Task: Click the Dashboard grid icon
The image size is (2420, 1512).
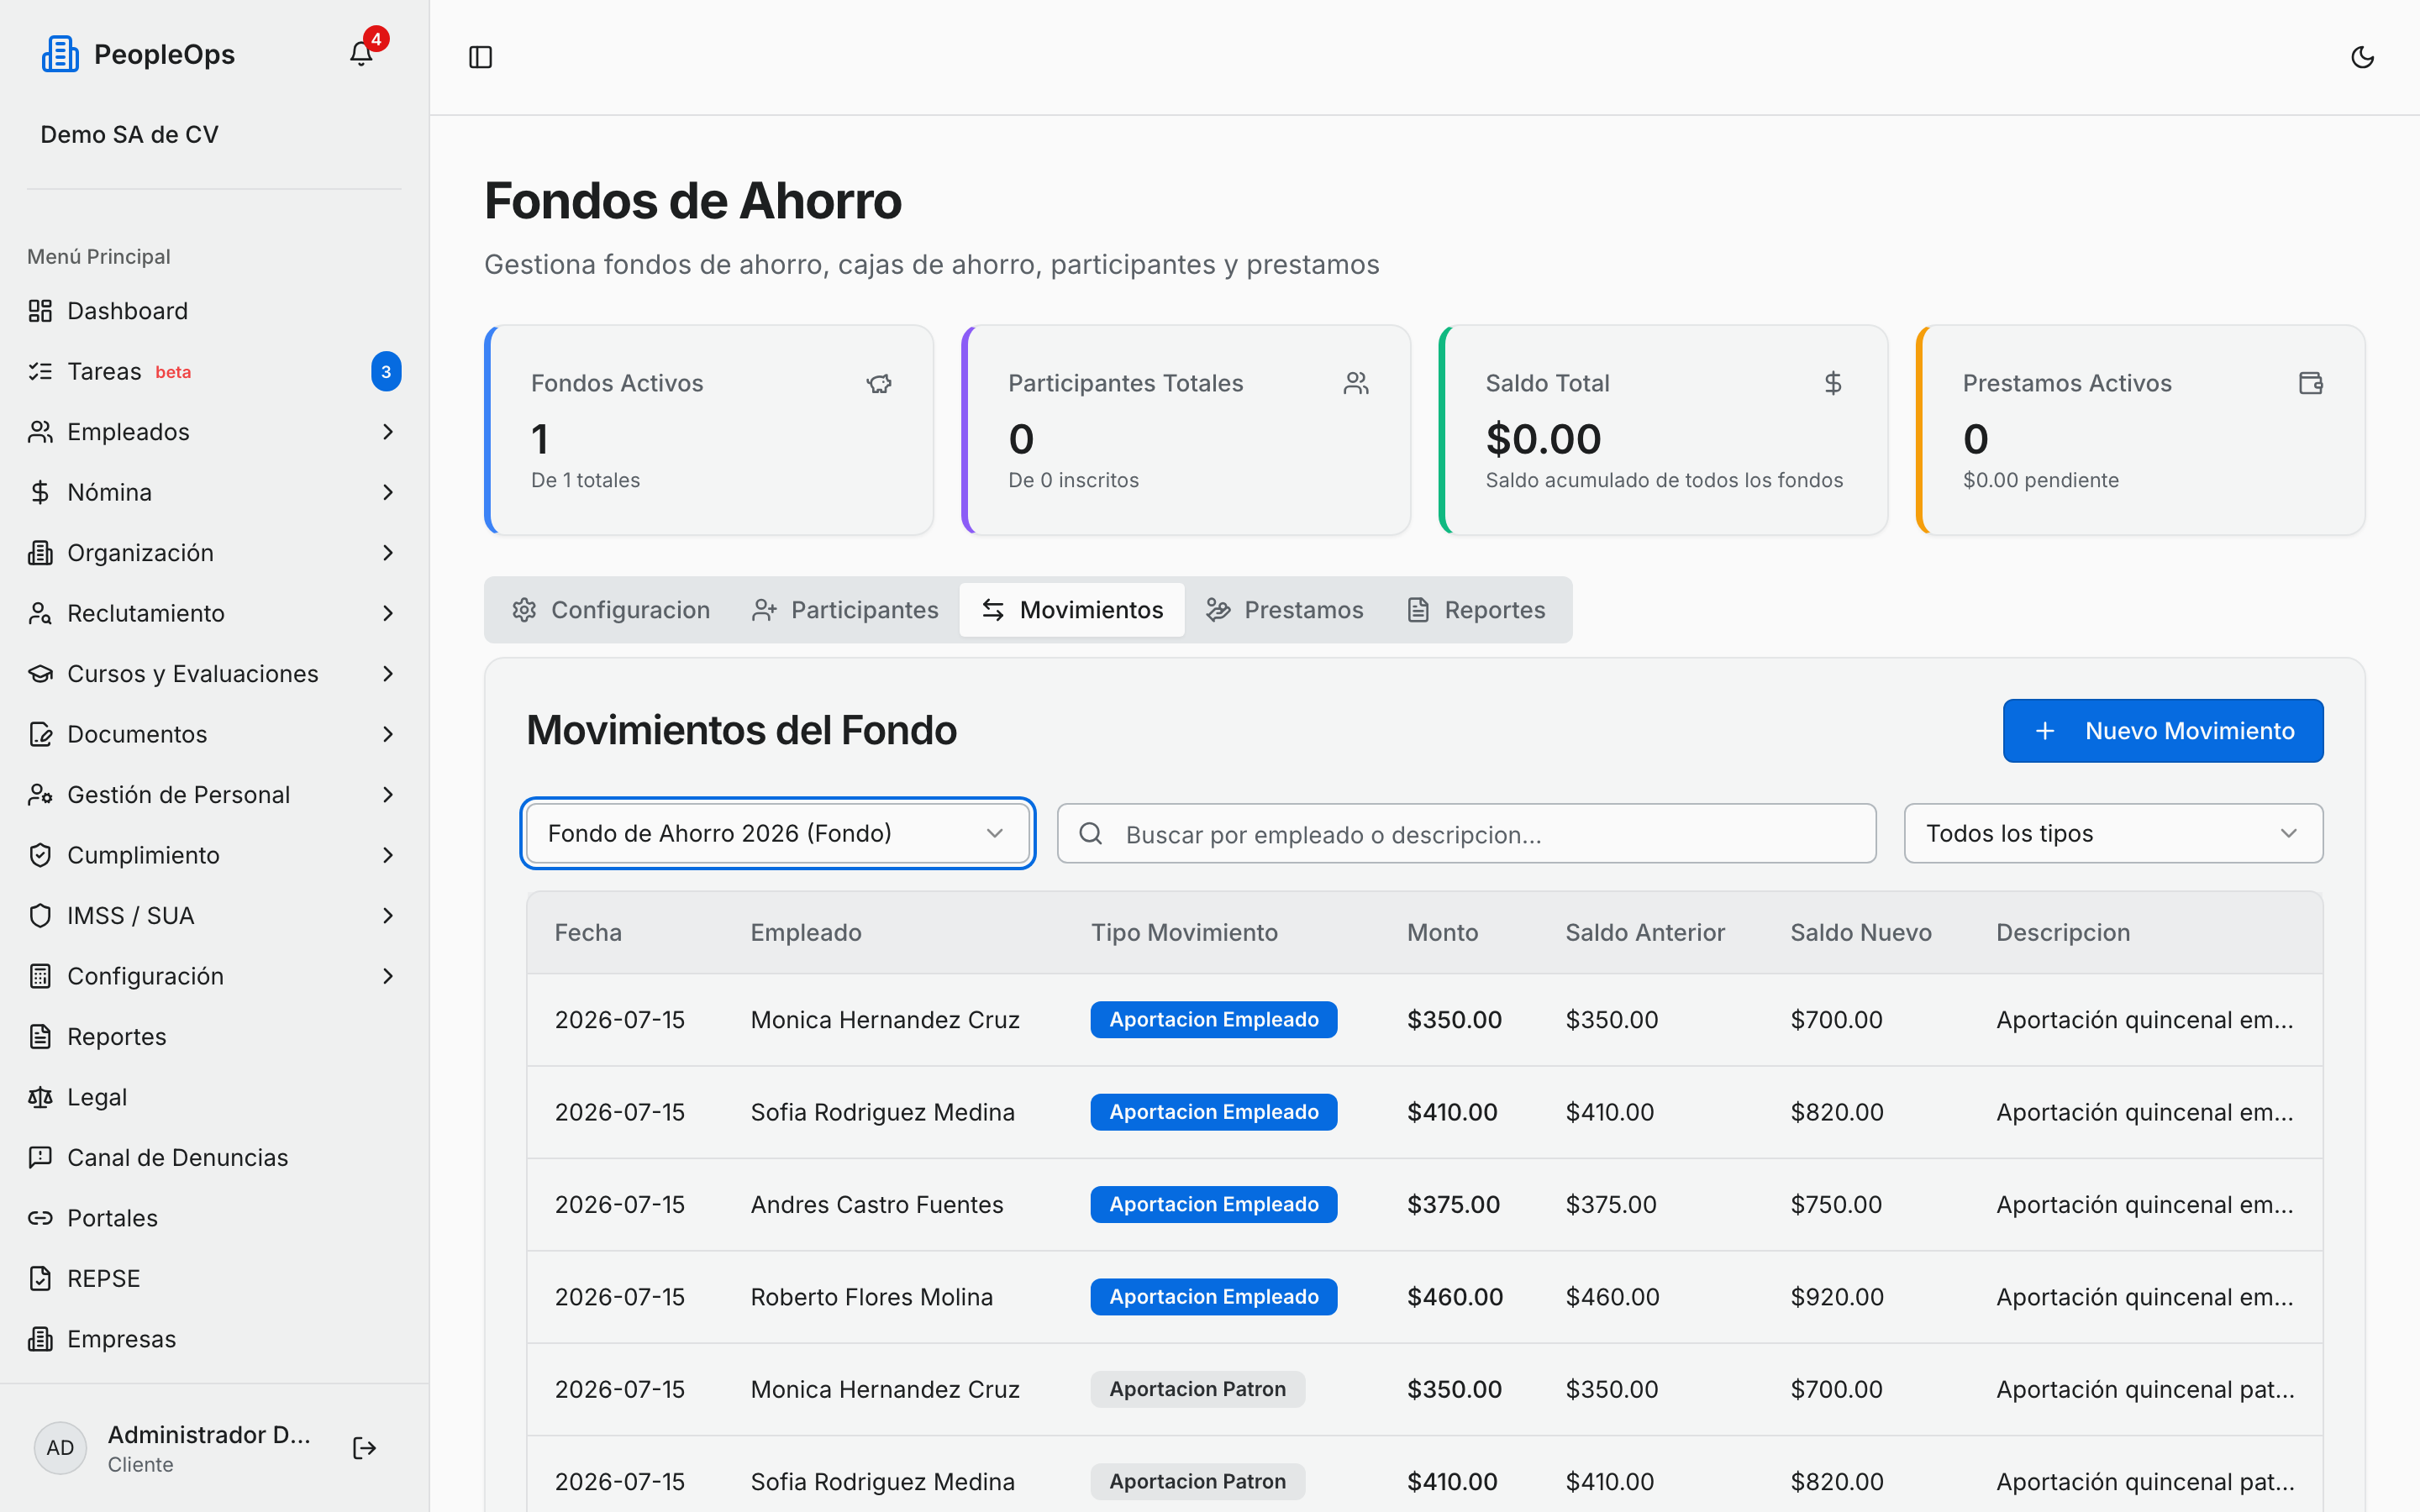Action: point(40,311)
